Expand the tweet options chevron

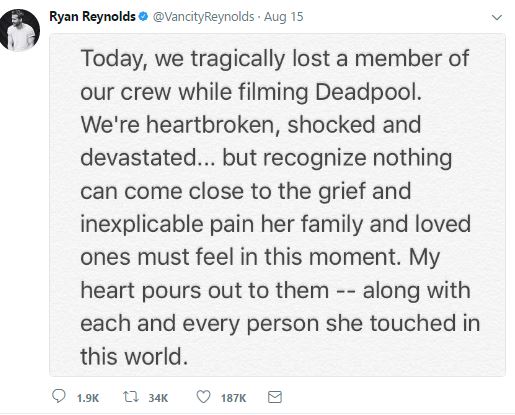tap(497, 17)
